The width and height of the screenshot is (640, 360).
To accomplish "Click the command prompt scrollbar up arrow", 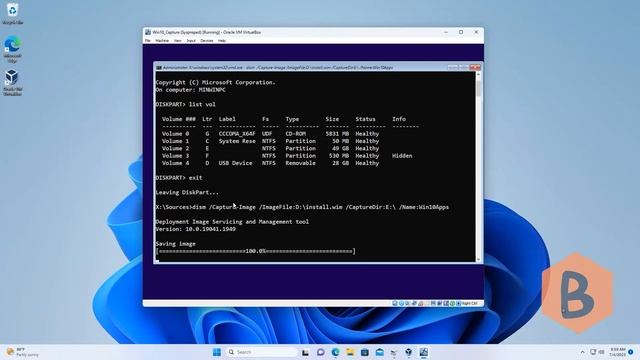I will pyautogui.click(x=478, y=74).
